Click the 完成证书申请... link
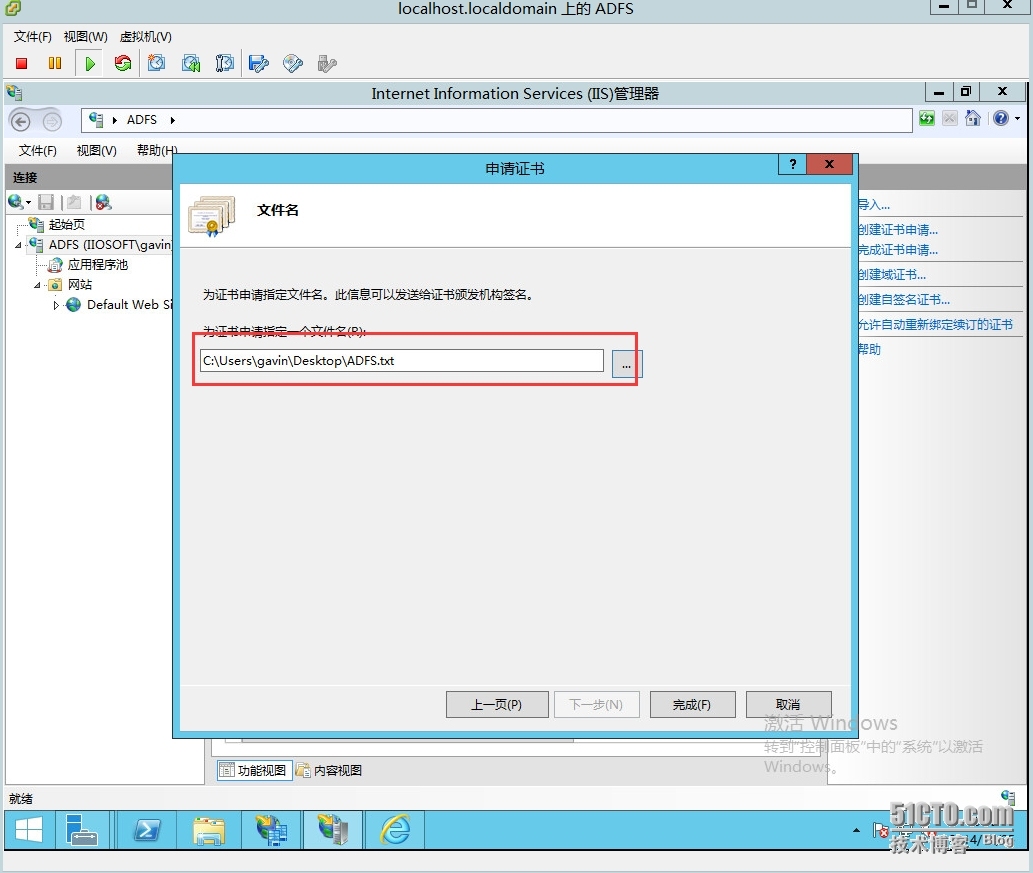1033x873 pixels. (897, 250)
